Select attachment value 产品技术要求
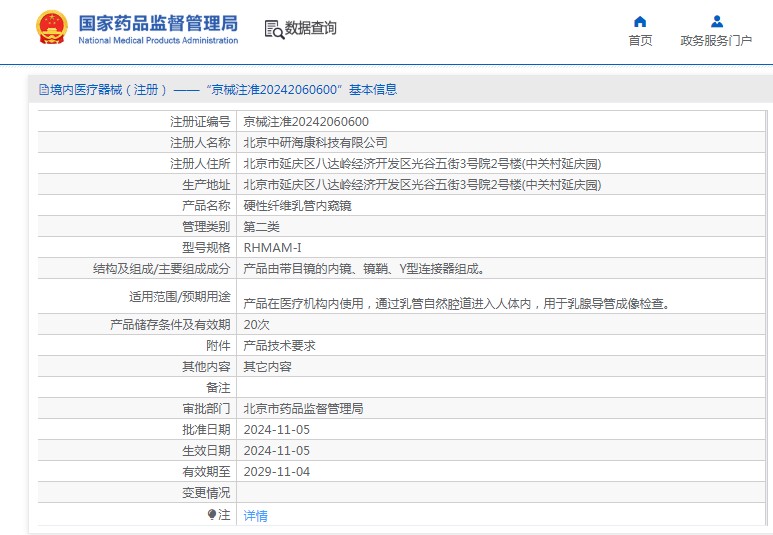The height and width of the screenshot is (535, 773). click(x=280, y=346)
